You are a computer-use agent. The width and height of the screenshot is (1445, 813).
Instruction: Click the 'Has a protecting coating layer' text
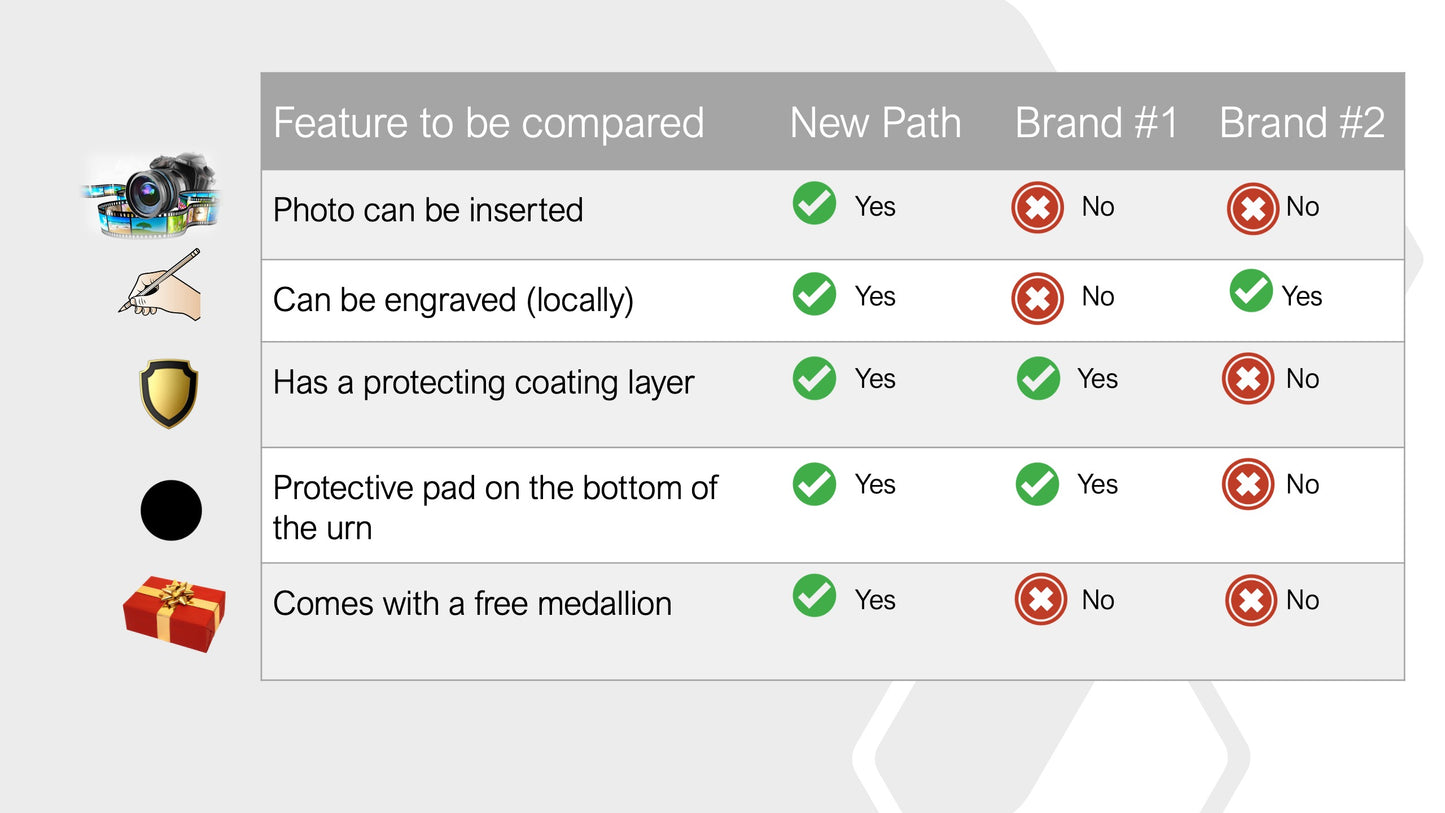483,382
